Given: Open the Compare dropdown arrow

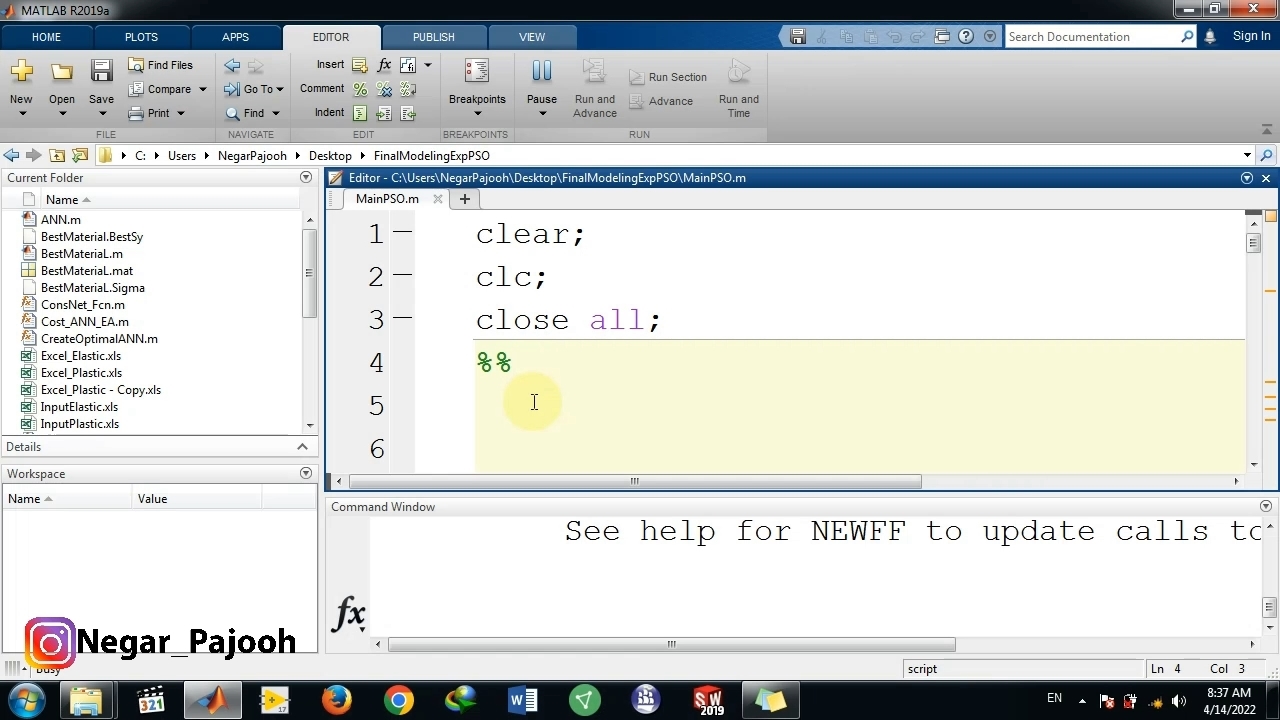Looking at the screenshot, I should (x=202, y=89).
